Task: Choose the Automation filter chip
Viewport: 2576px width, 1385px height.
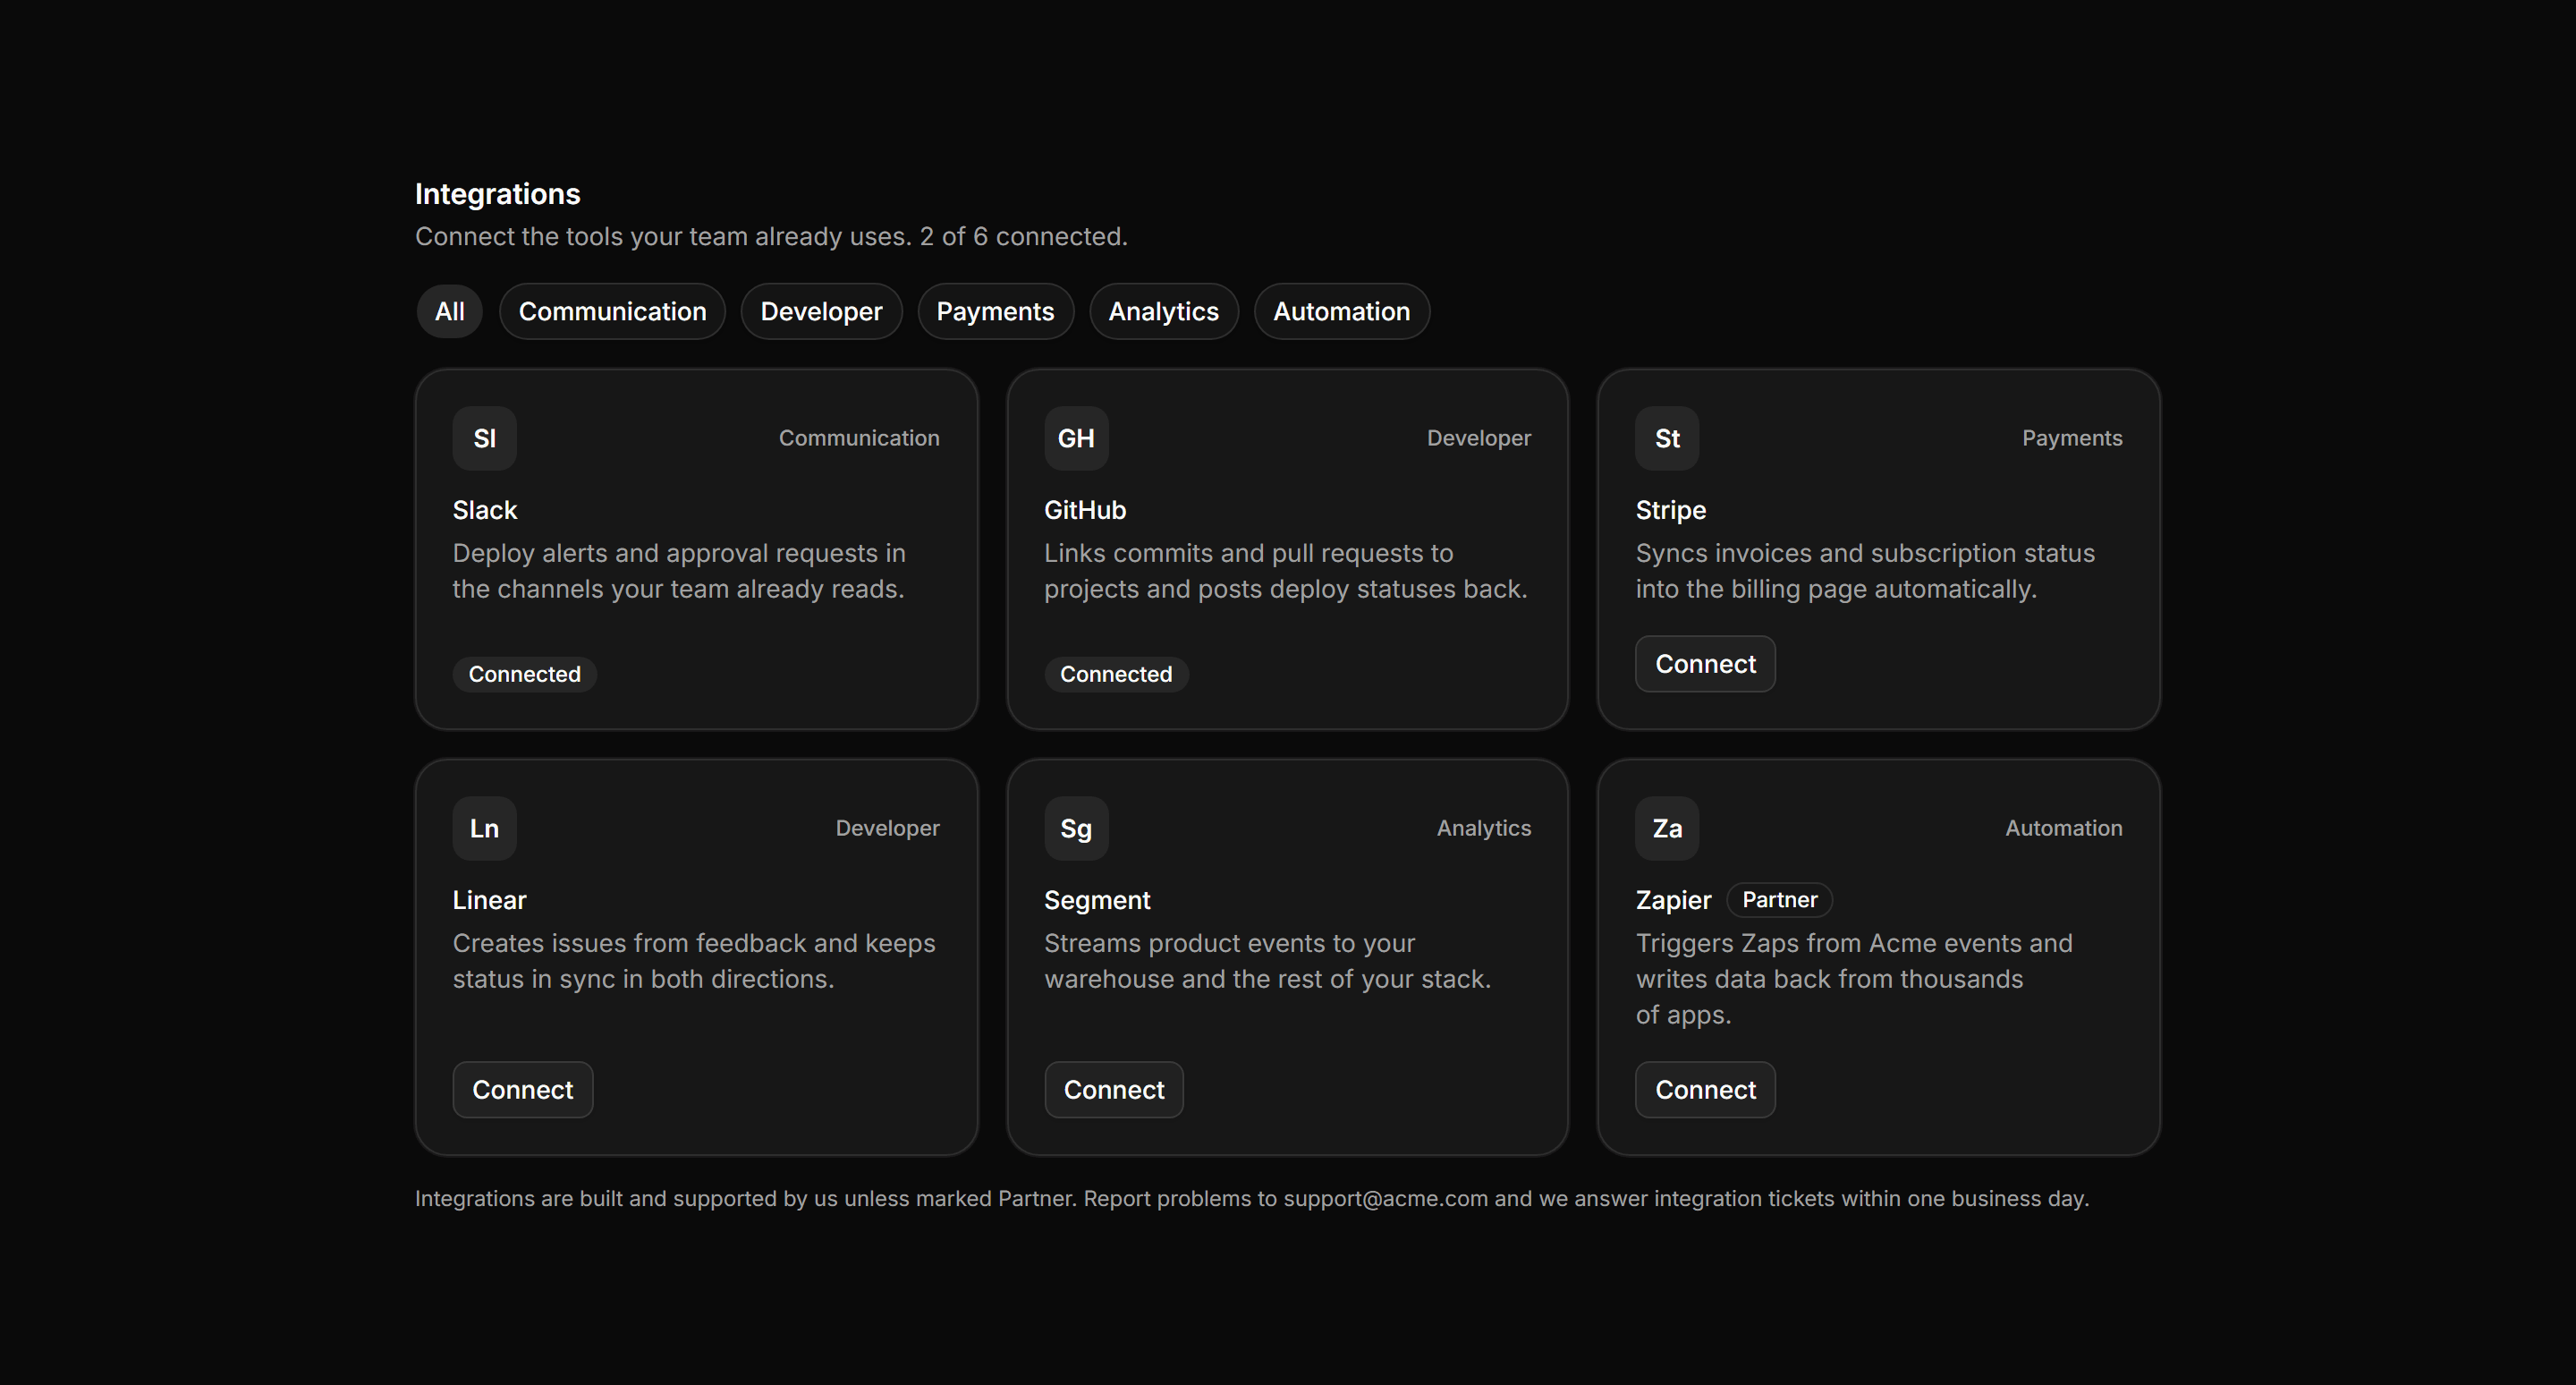Action: 1341,311
